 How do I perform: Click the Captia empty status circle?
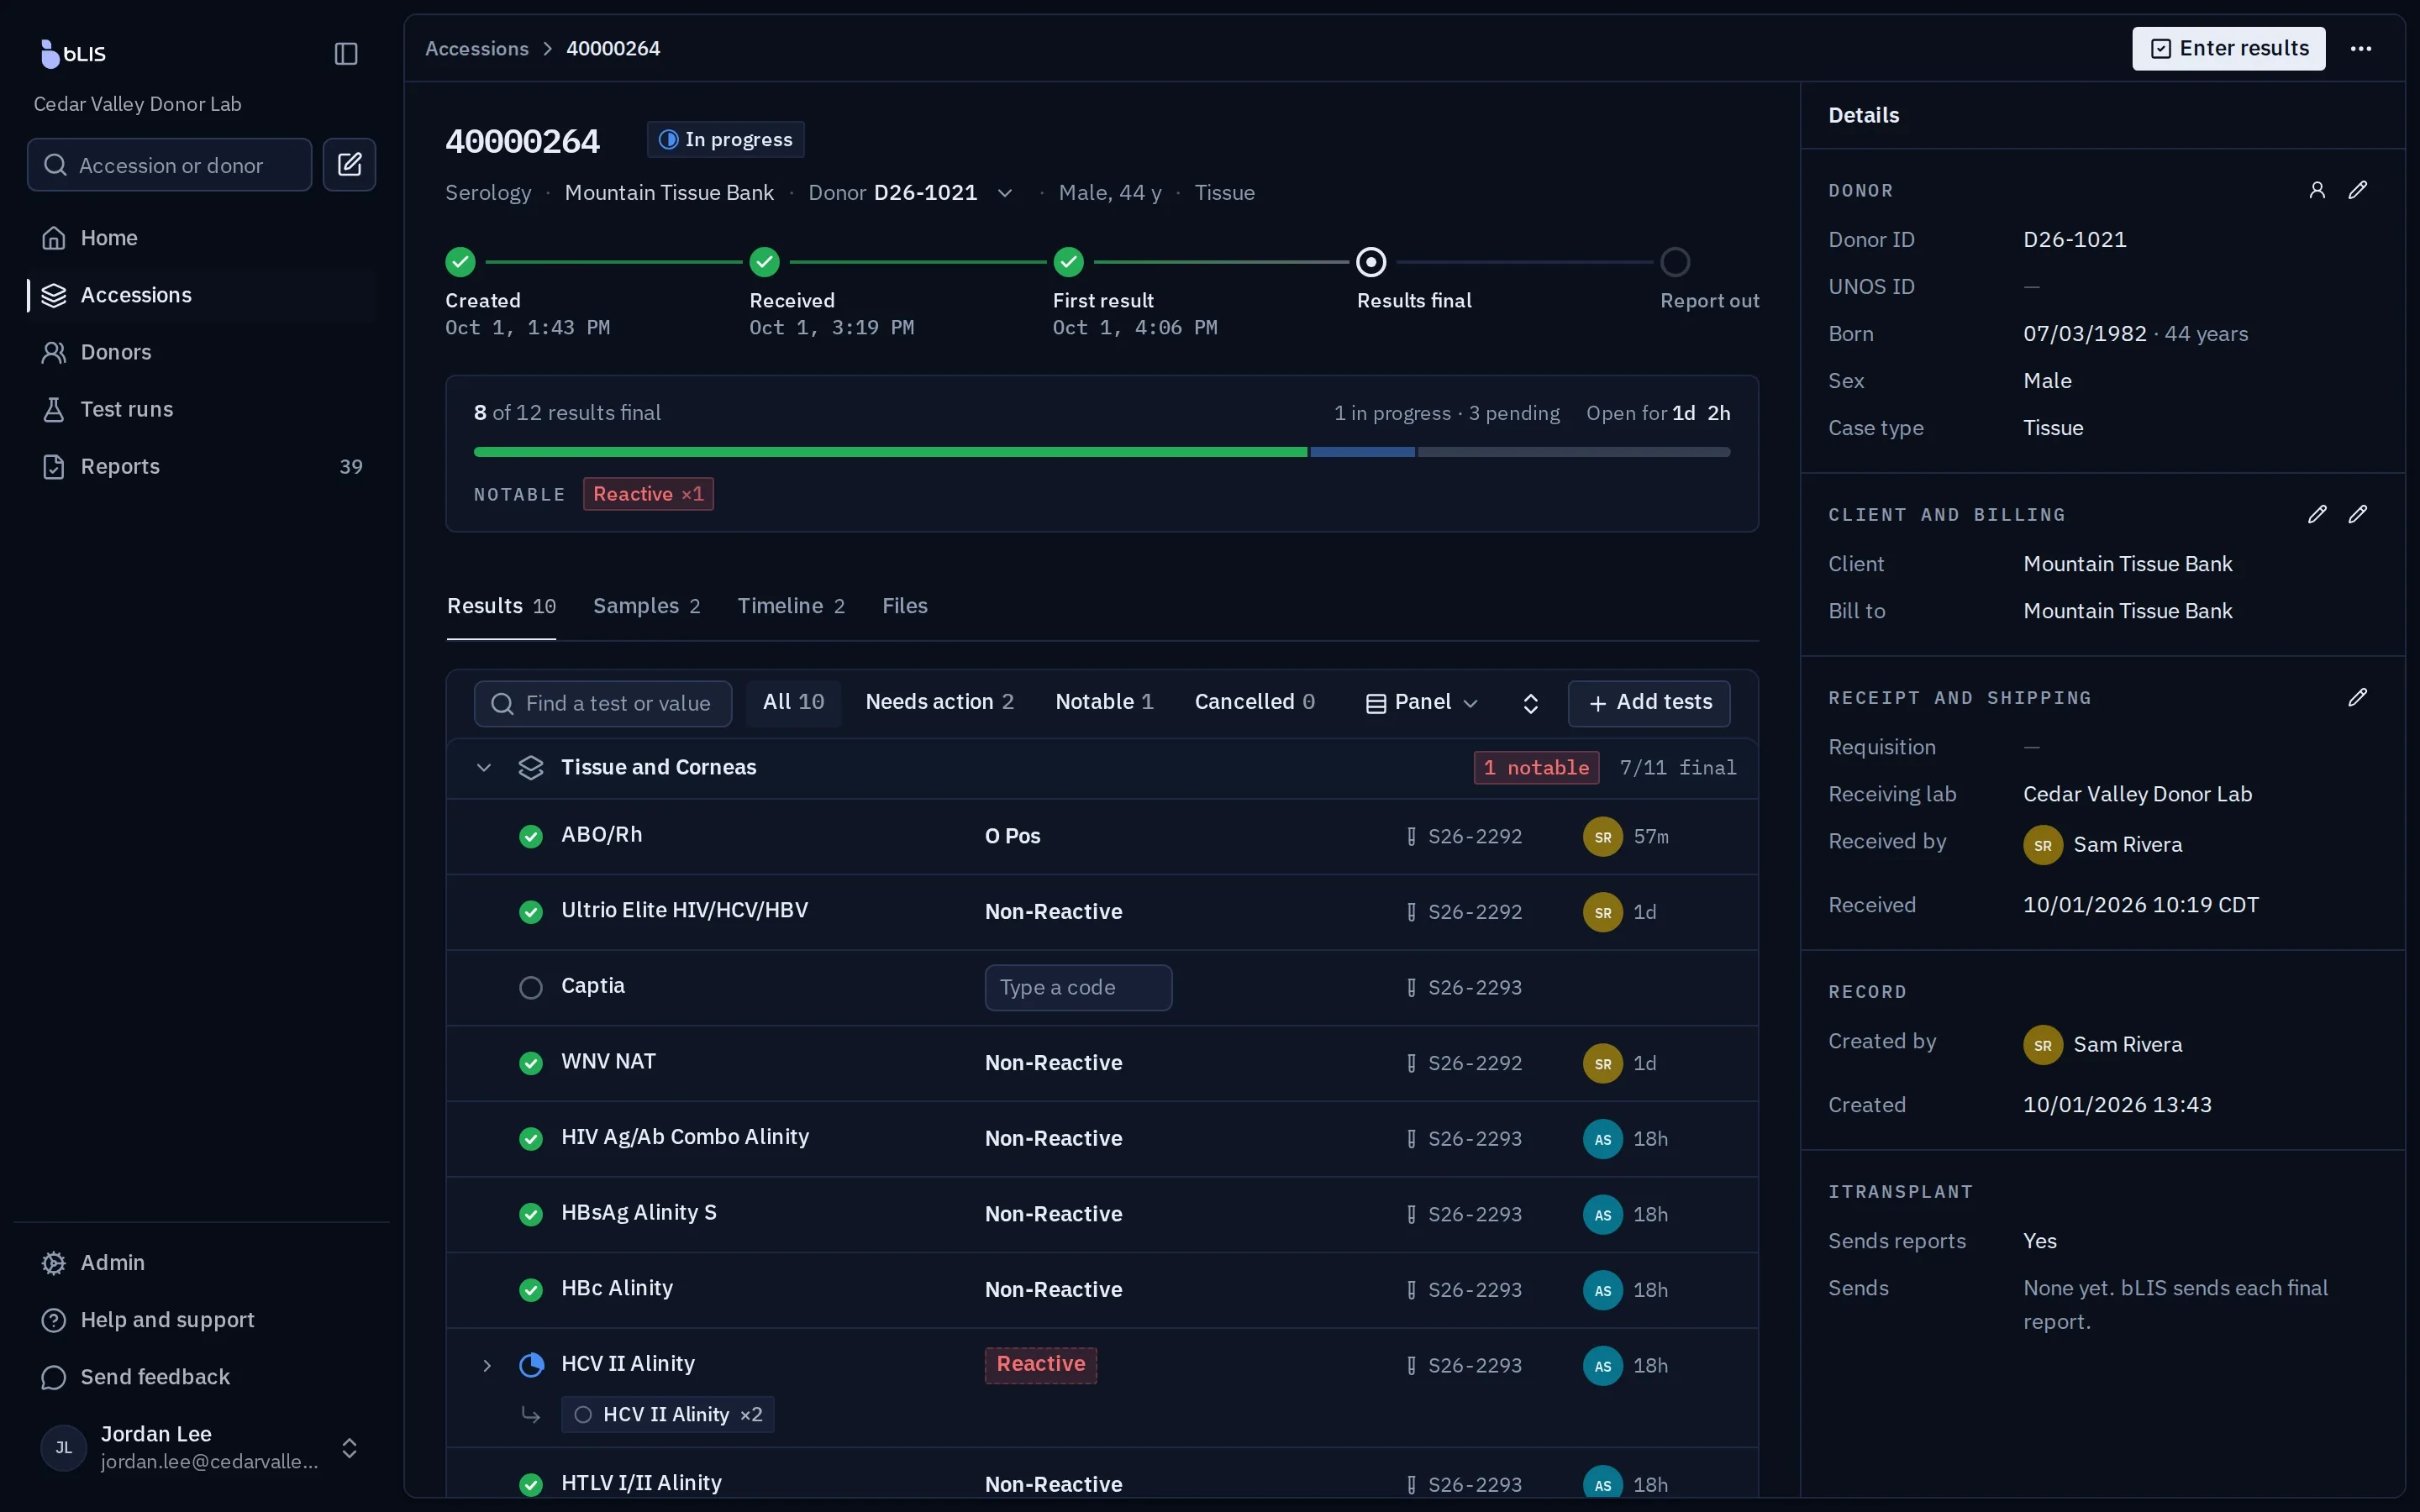click(x=531, y=988)
